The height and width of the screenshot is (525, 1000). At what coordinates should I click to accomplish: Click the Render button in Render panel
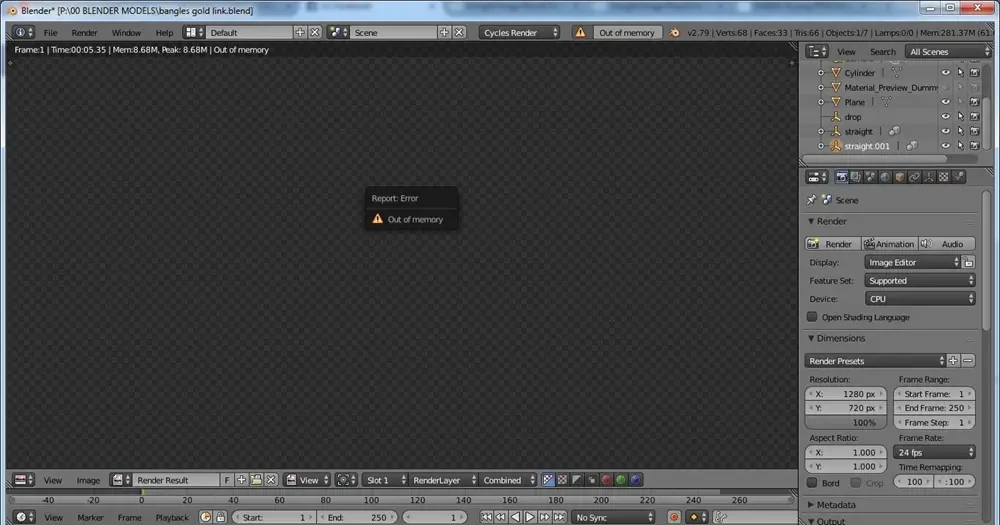pos(832,244)
